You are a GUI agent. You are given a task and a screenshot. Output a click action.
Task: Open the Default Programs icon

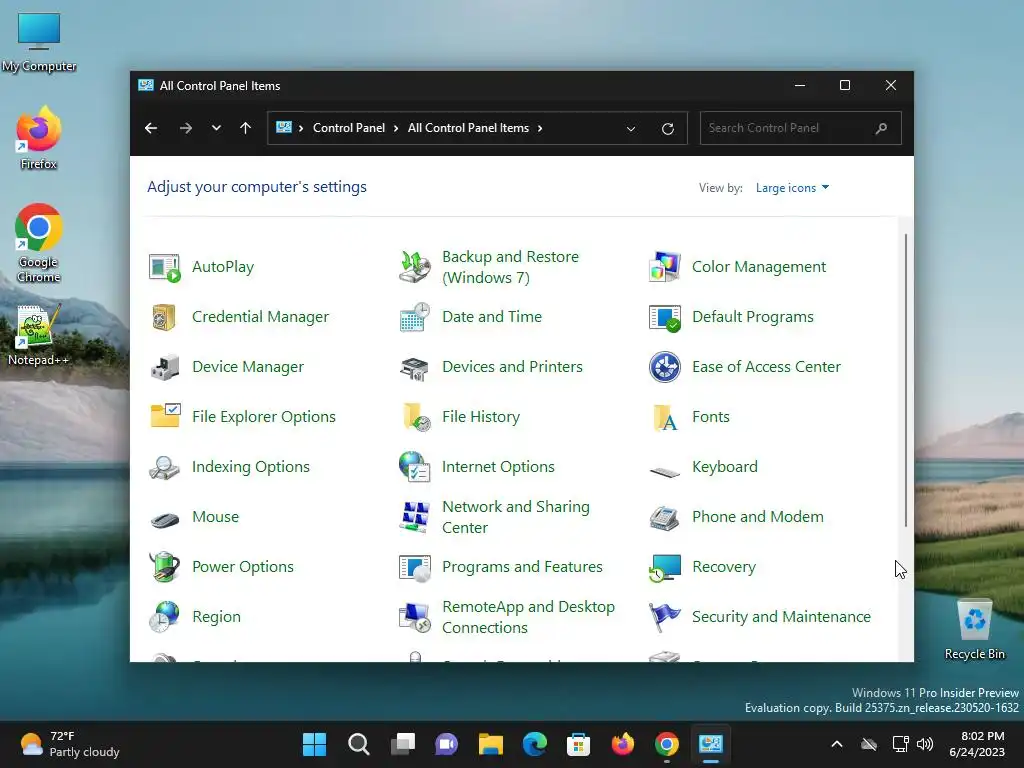coord(665,317)
